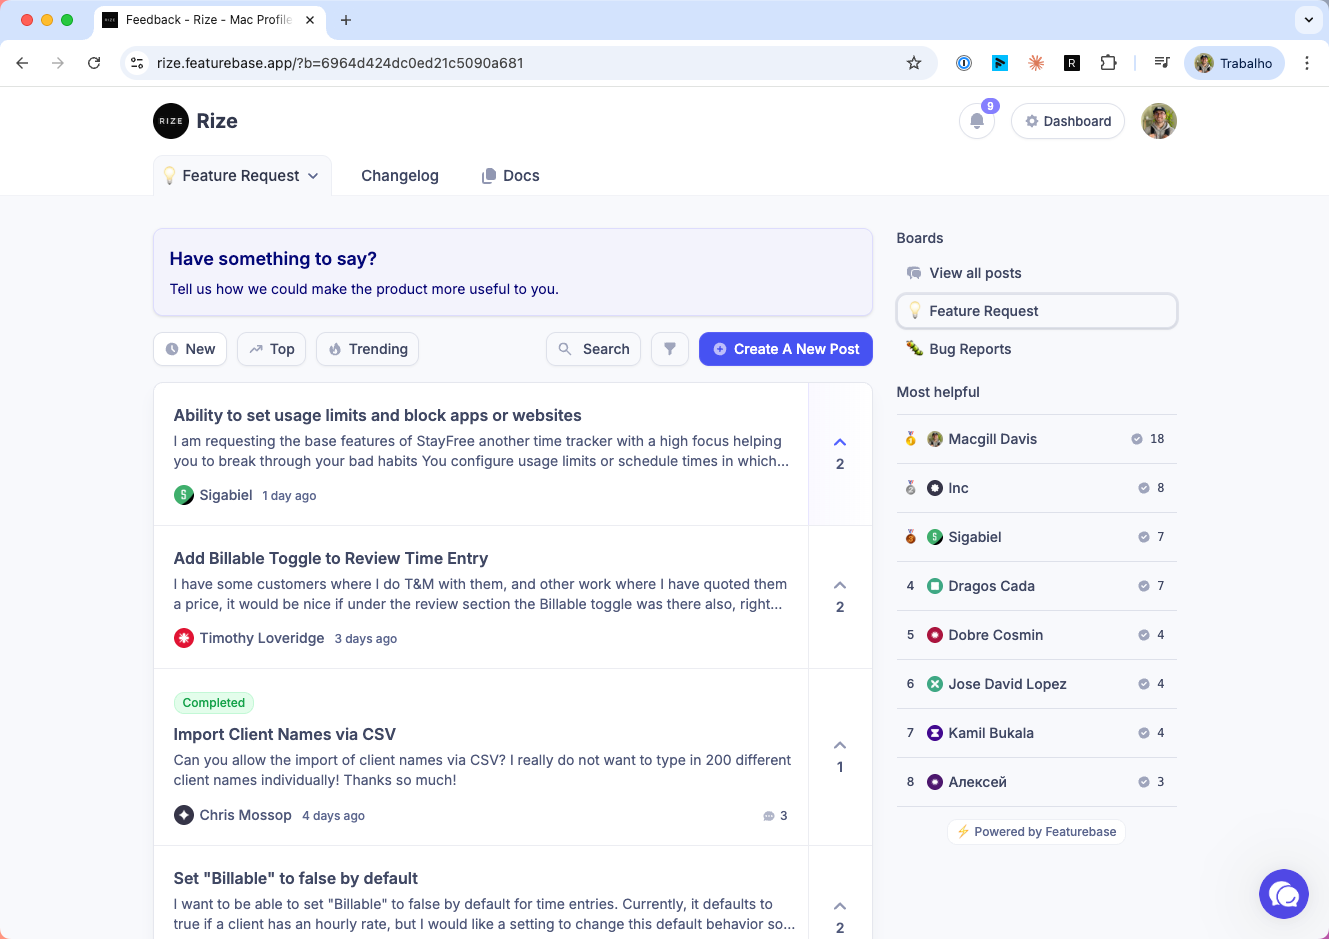This screenshot has width=1329, height=939.
Task: Upvote the "Import Client Names via CSV" post
Action: pyautogui.click(x=839, y=745)
